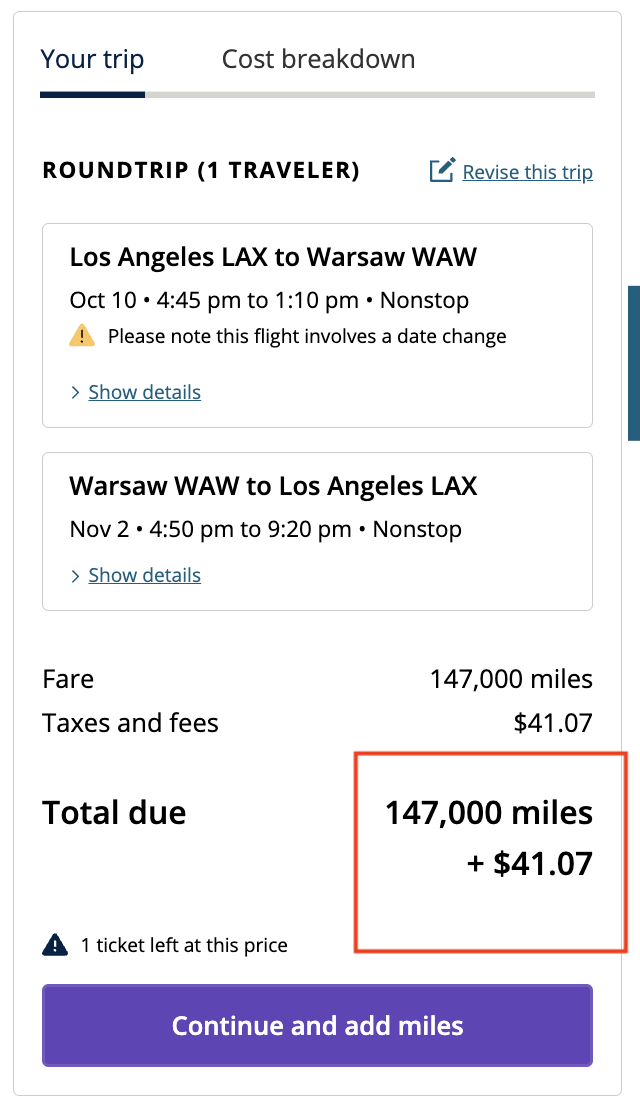Click the vertical scrollbar on the right edge
Image resolution: width=640 pixels, height=1104 pixels.
(633, 362)
